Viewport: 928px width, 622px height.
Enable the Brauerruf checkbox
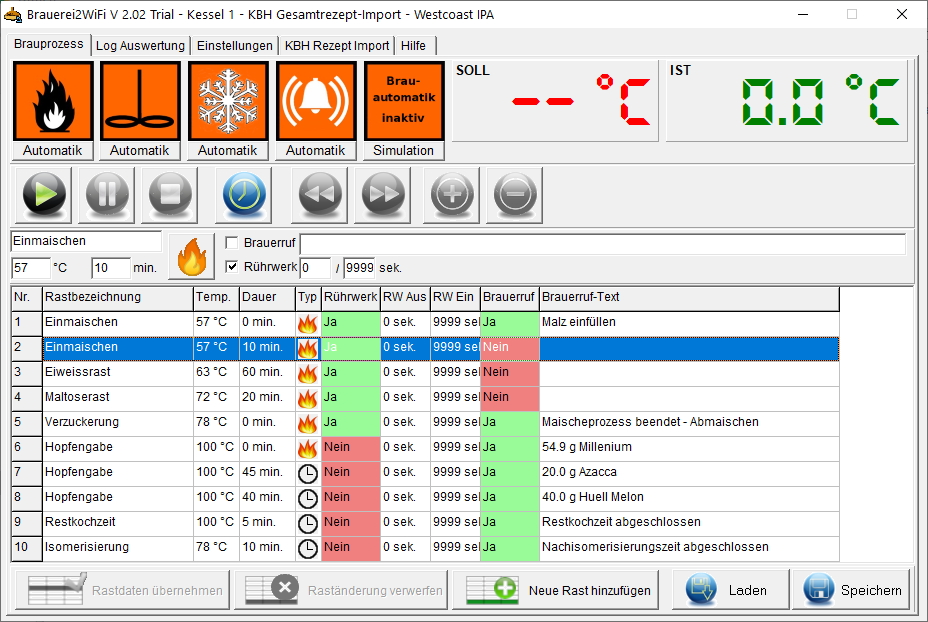pyautogui.click(x=232, y=243)
